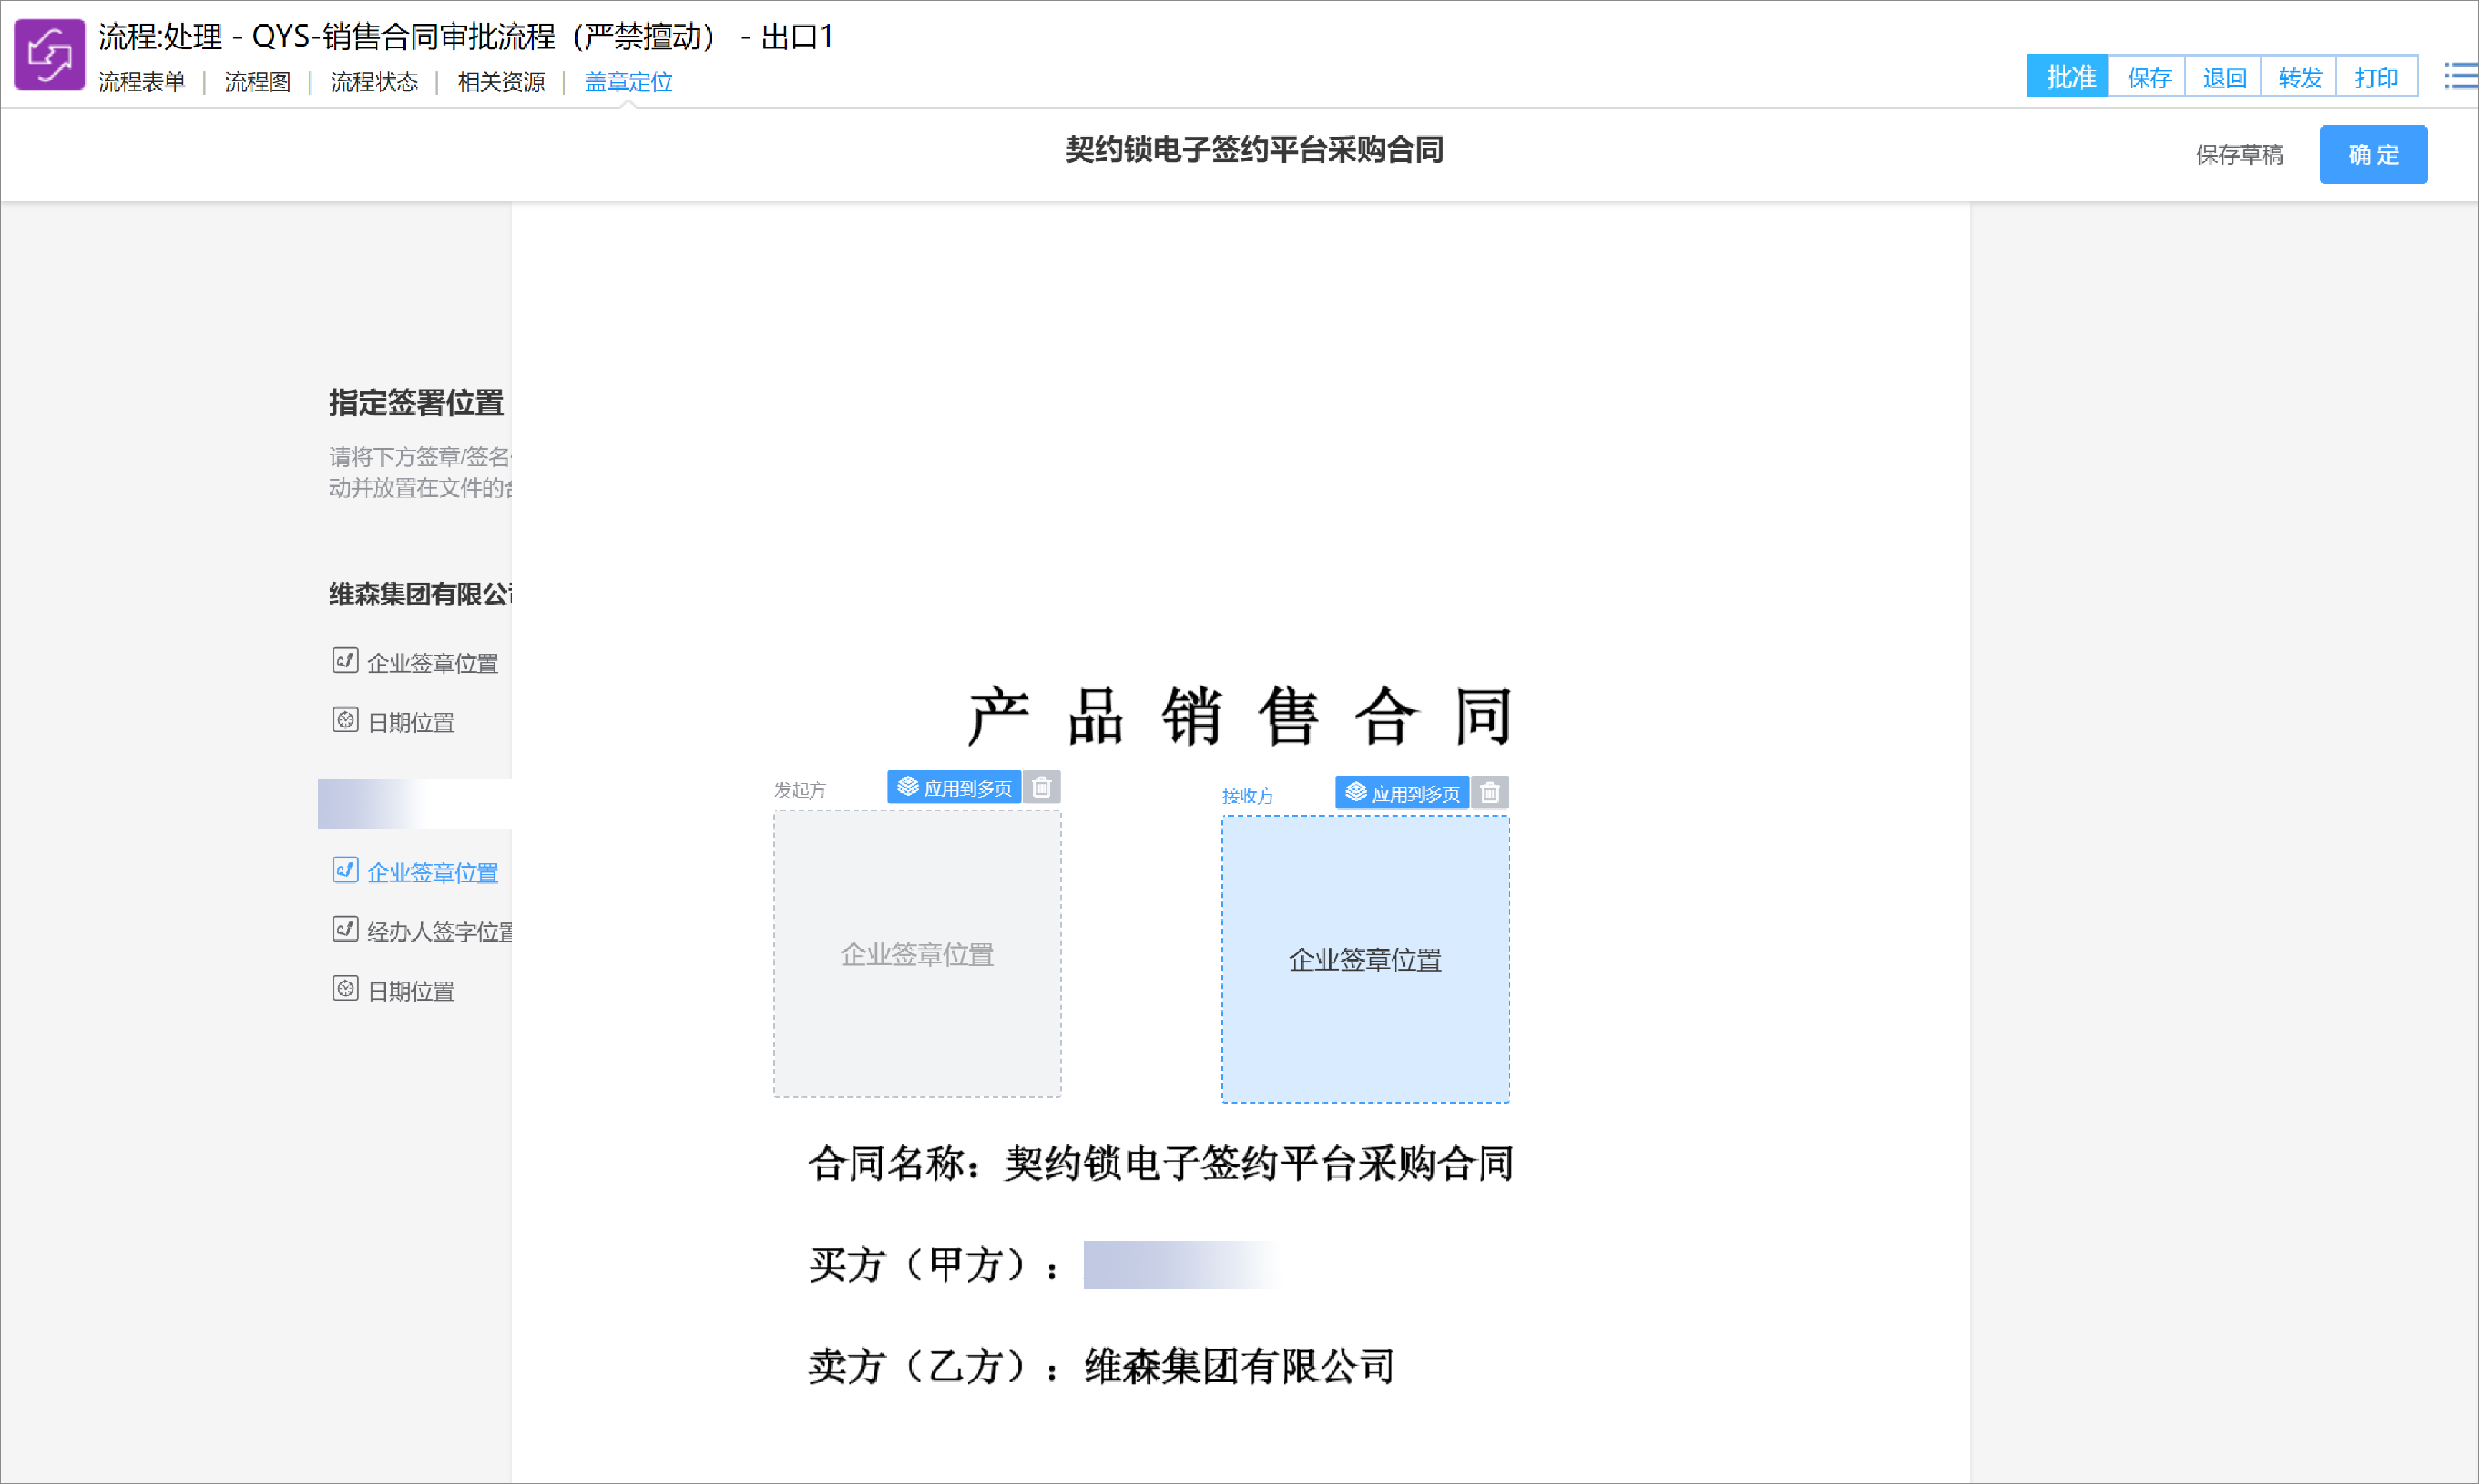
Task: Pick the 经办人签字位置 signature icon
Action: click(x=345, y=930)
